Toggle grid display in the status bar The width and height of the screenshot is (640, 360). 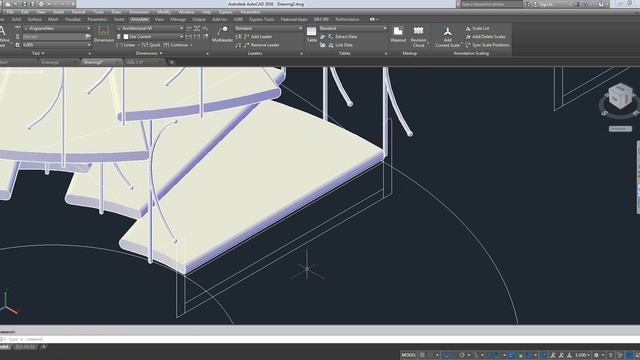[422, 355]
